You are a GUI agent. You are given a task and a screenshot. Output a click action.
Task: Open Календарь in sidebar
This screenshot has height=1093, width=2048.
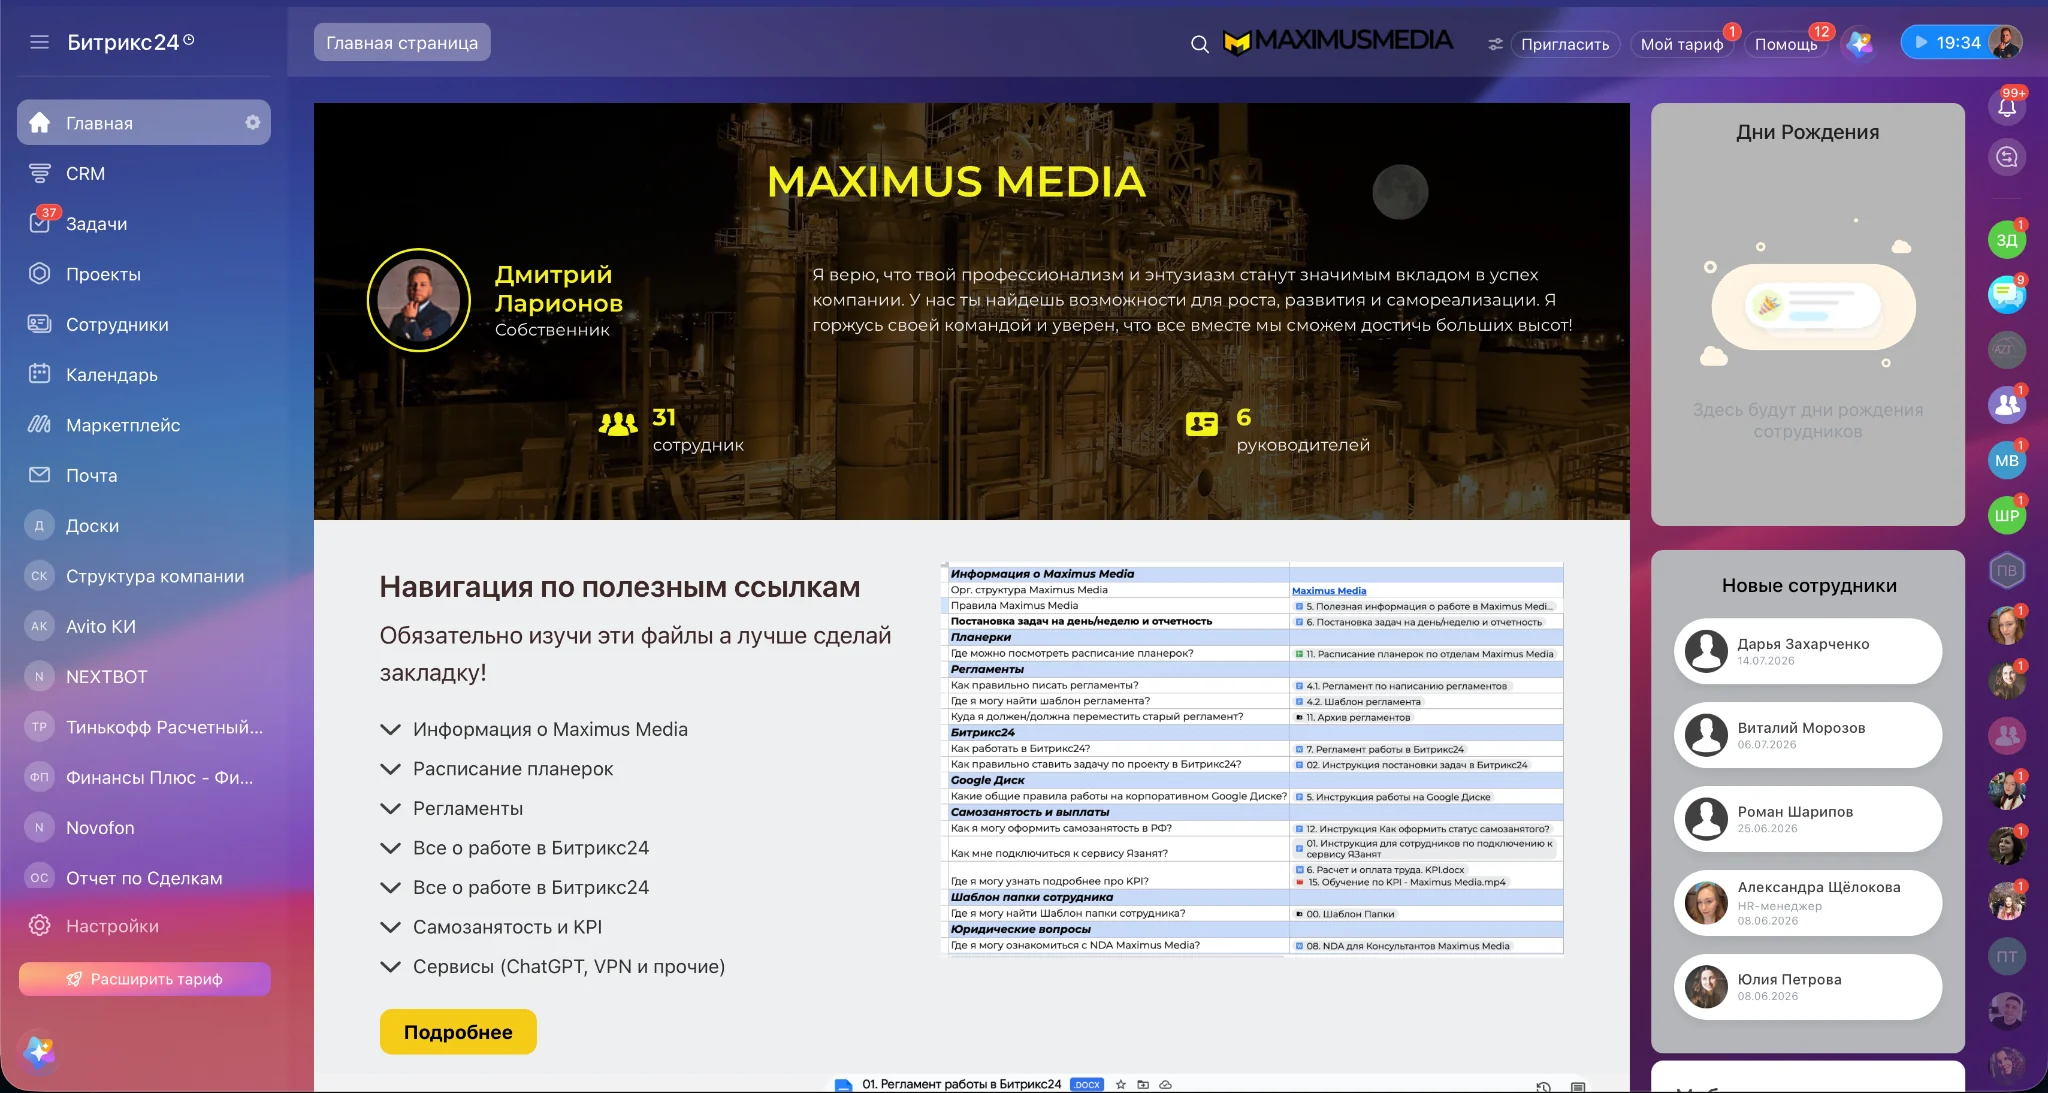click(144, 375)
